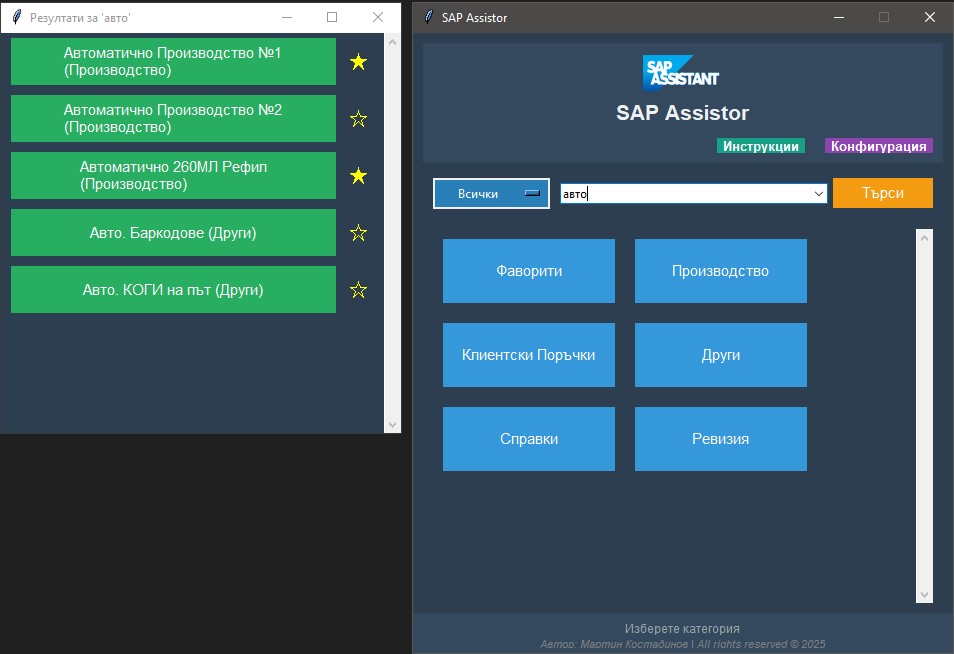The width and height of the screenshot is (954, 654).
Task: Open the Фаворити category
Action: (529, 271)
